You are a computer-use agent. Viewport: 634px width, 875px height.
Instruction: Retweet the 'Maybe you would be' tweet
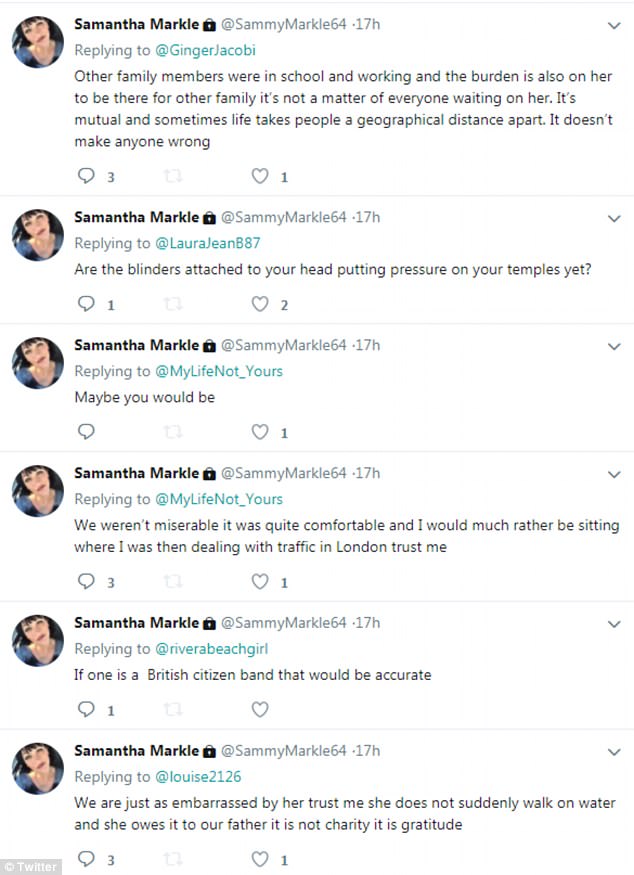[x=173, y=431]
